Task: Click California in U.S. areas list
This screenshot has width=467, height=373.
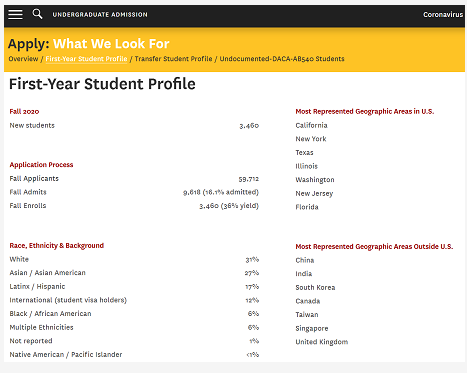Action: point(311,125)
